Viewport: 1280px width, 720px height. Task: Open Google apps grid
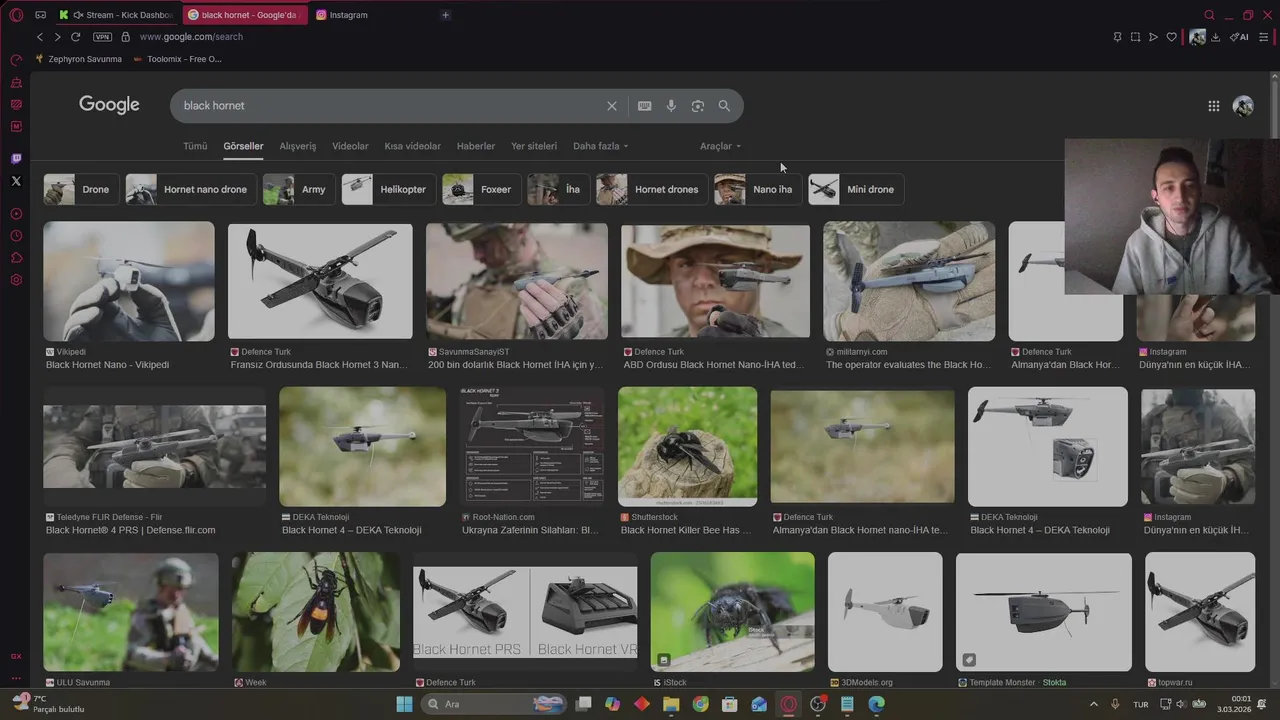coord(1213,106)
